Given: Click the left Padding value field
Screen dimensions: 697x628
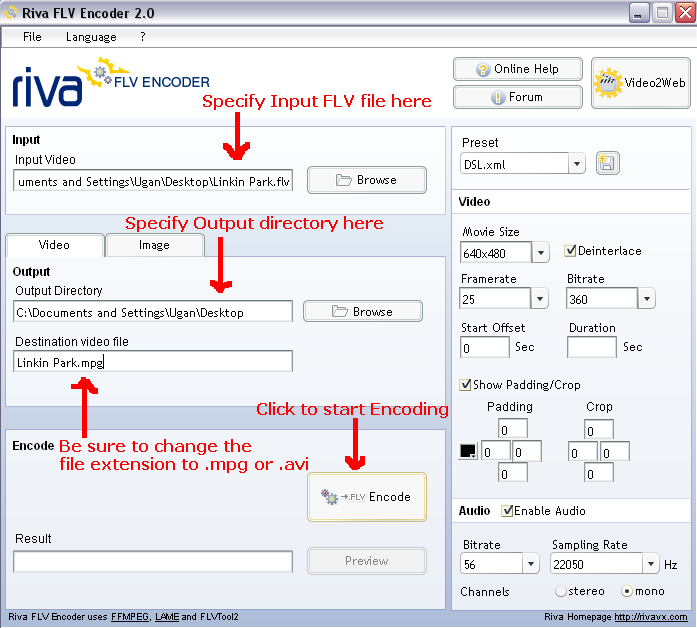Looking at the screenshot, I should tap(496, 451).
